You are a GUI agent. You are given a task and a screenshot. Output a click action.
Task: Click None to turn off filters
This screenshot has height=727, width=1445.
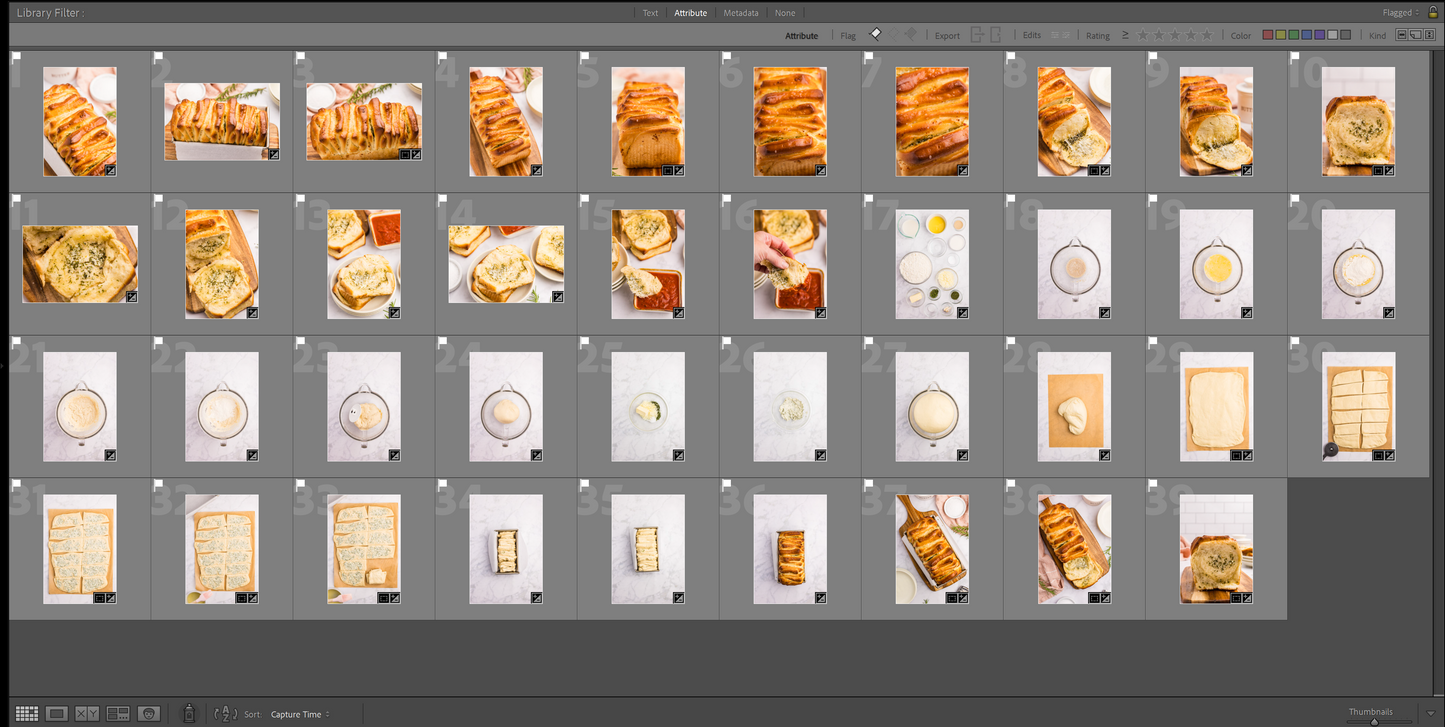pyautogui.click(x=785, y=13)
